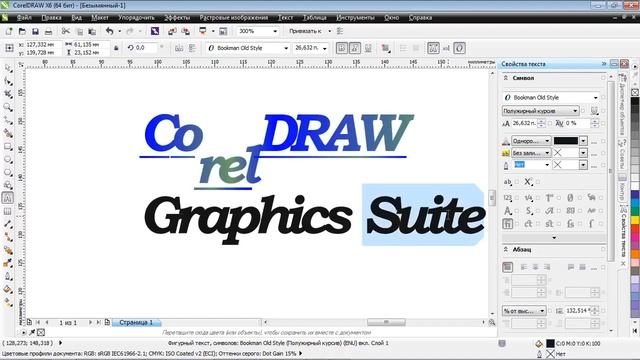The width and height of the screenshot is (640, 360).
Task: Toggle Italic on the property bar
Action: [355, 48]
